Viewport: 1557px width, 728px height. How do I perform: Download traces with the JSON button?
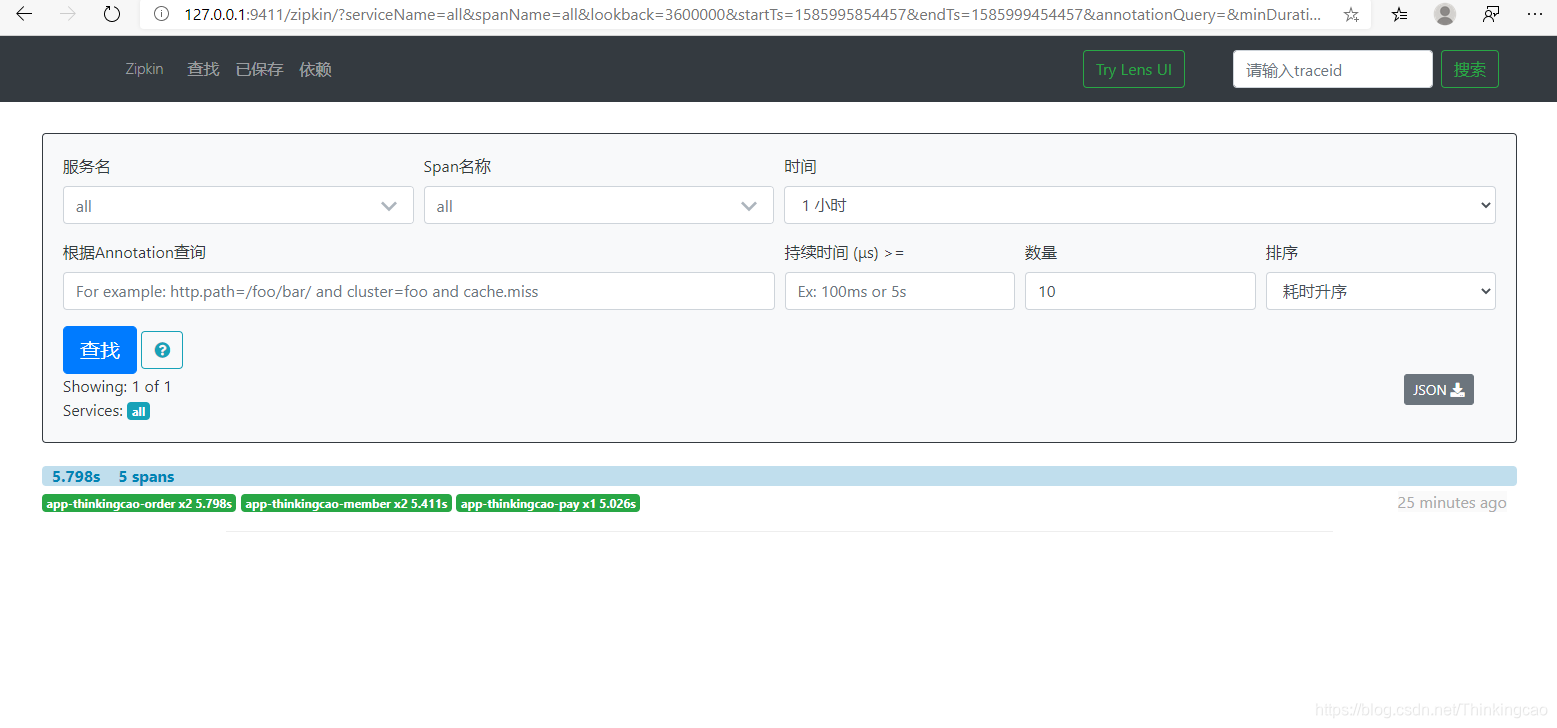click(x=1438, y=390)
